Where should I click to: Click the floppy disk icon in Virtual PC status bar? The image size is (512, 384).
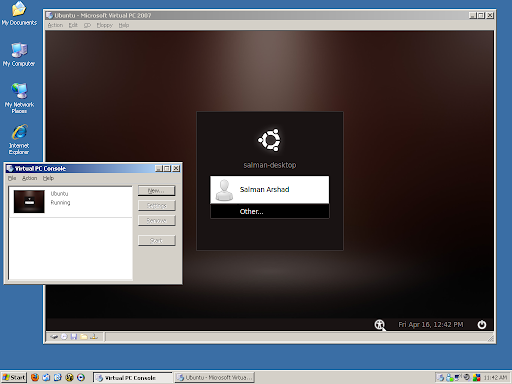pos(74,337)
